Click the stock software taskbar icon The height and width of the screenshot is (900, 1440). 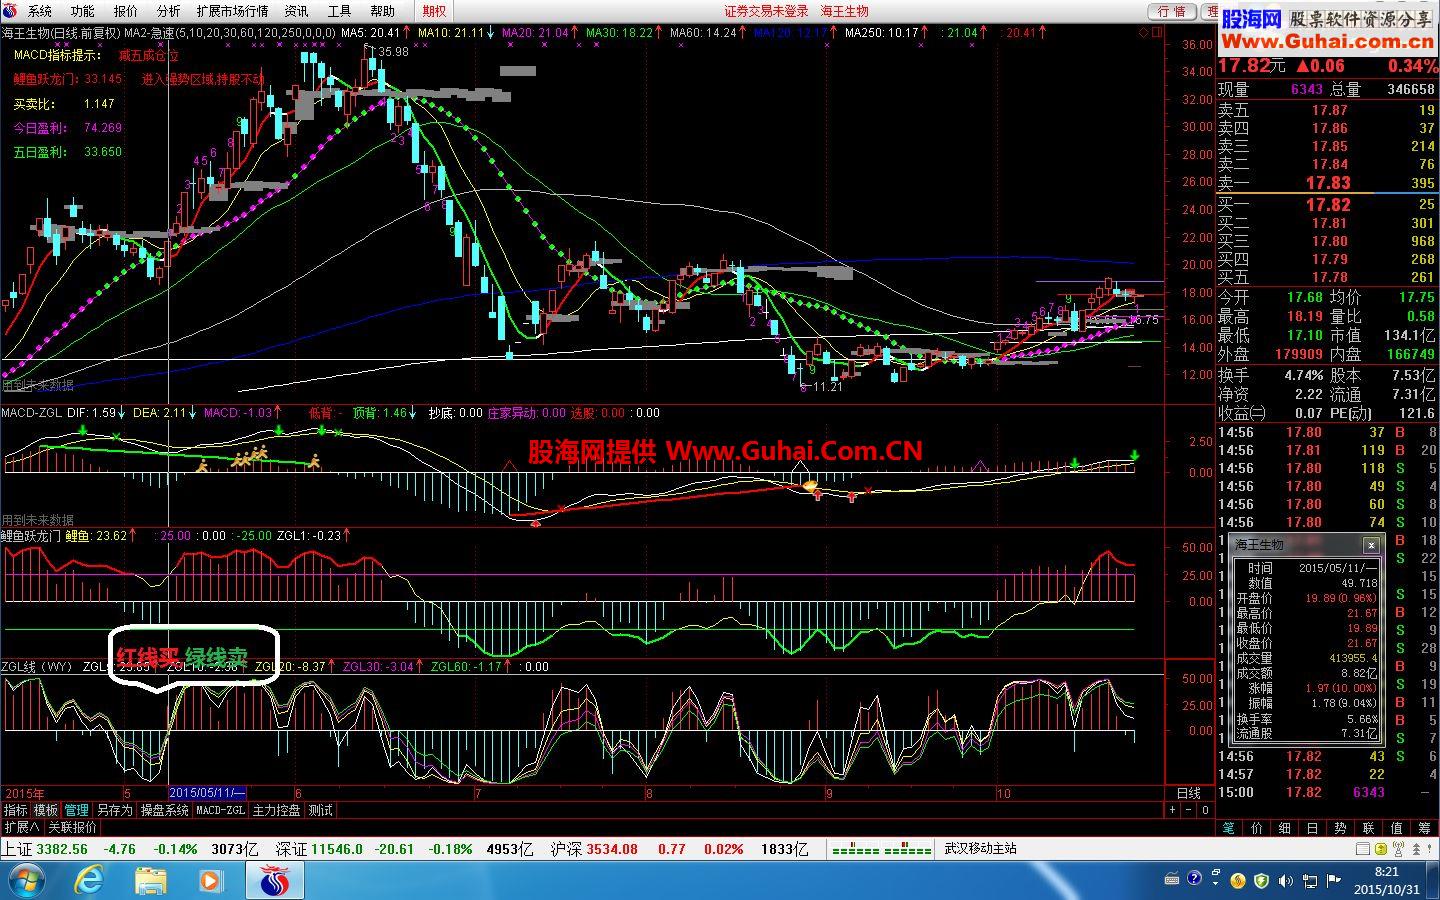tap(273, 880)
